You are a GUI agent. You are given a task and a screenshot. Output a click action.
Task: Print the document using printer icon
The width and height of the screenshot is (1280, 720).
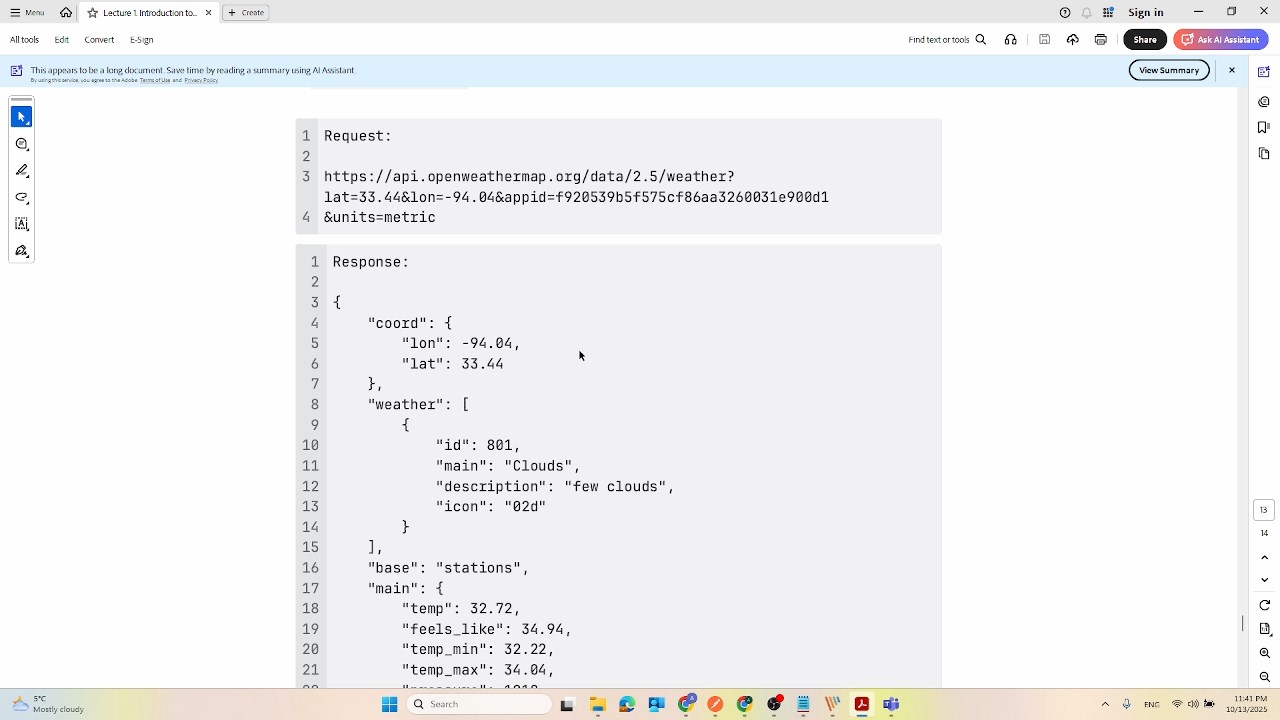click(1100, 40)
